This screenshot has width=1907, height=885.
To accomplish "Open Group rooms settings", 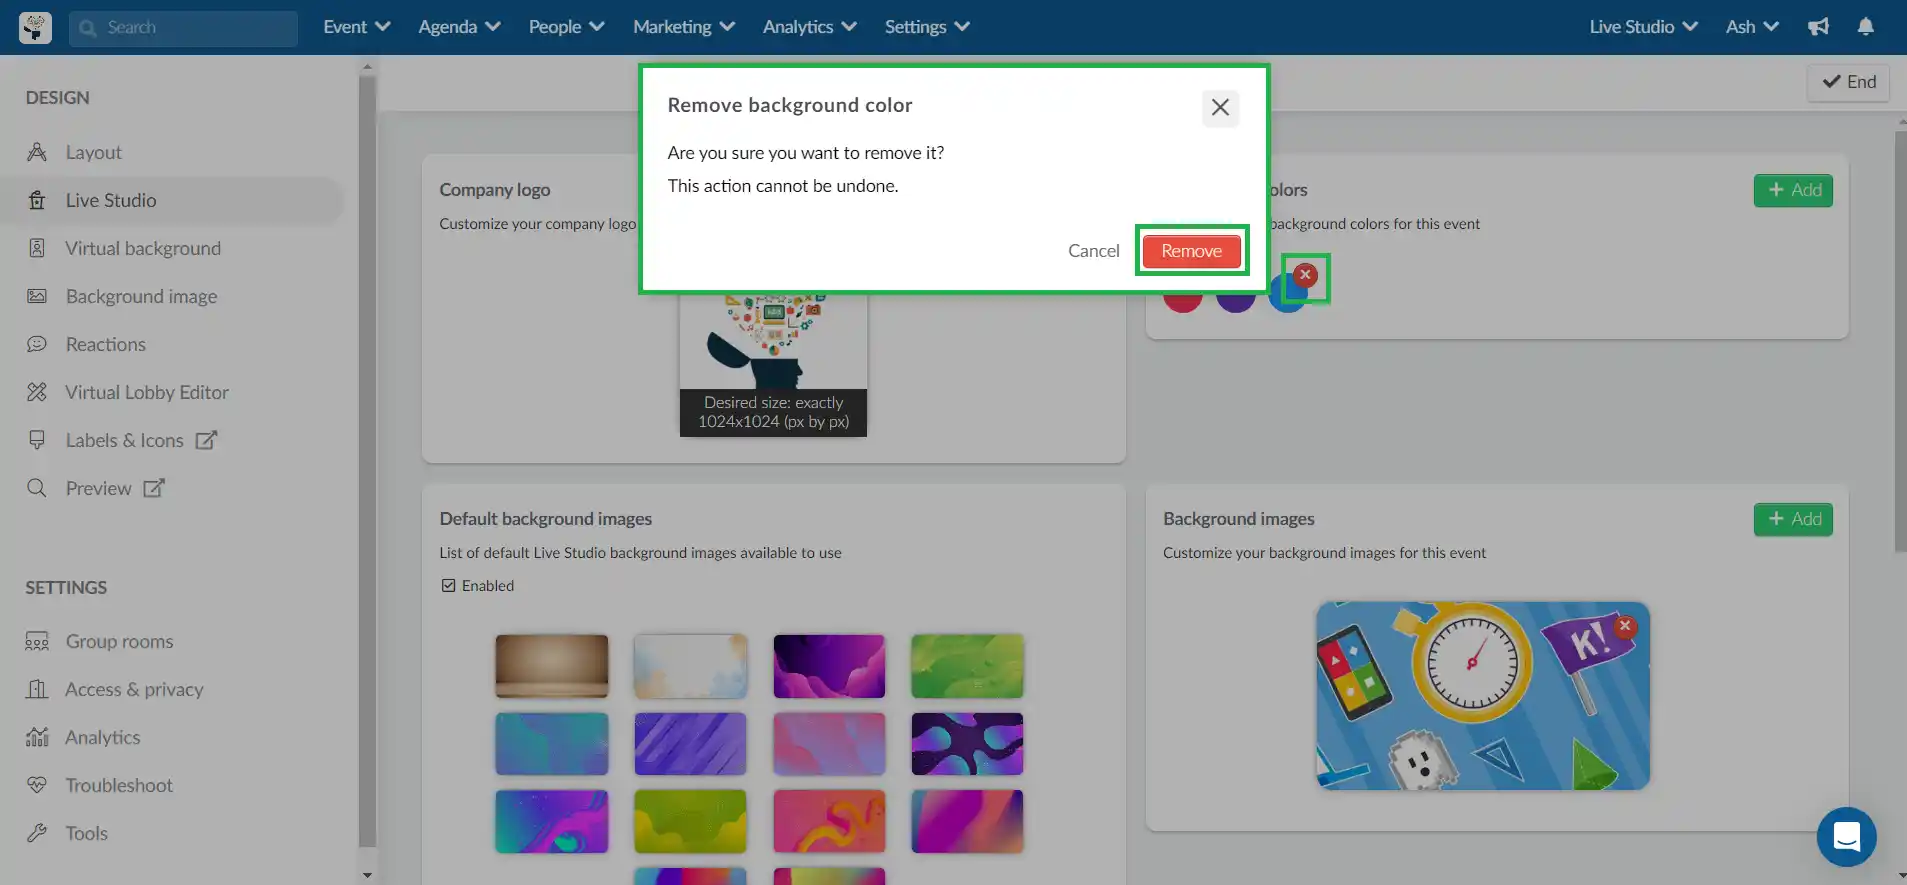I will (119, 641).
